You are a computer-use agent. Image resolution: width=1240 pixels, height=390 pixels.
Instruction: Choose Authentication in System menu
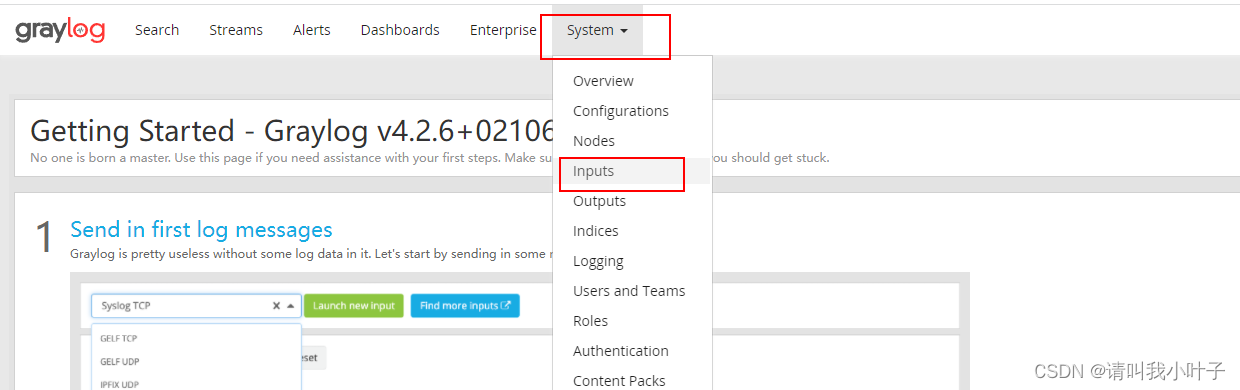[x=621, y=351]
